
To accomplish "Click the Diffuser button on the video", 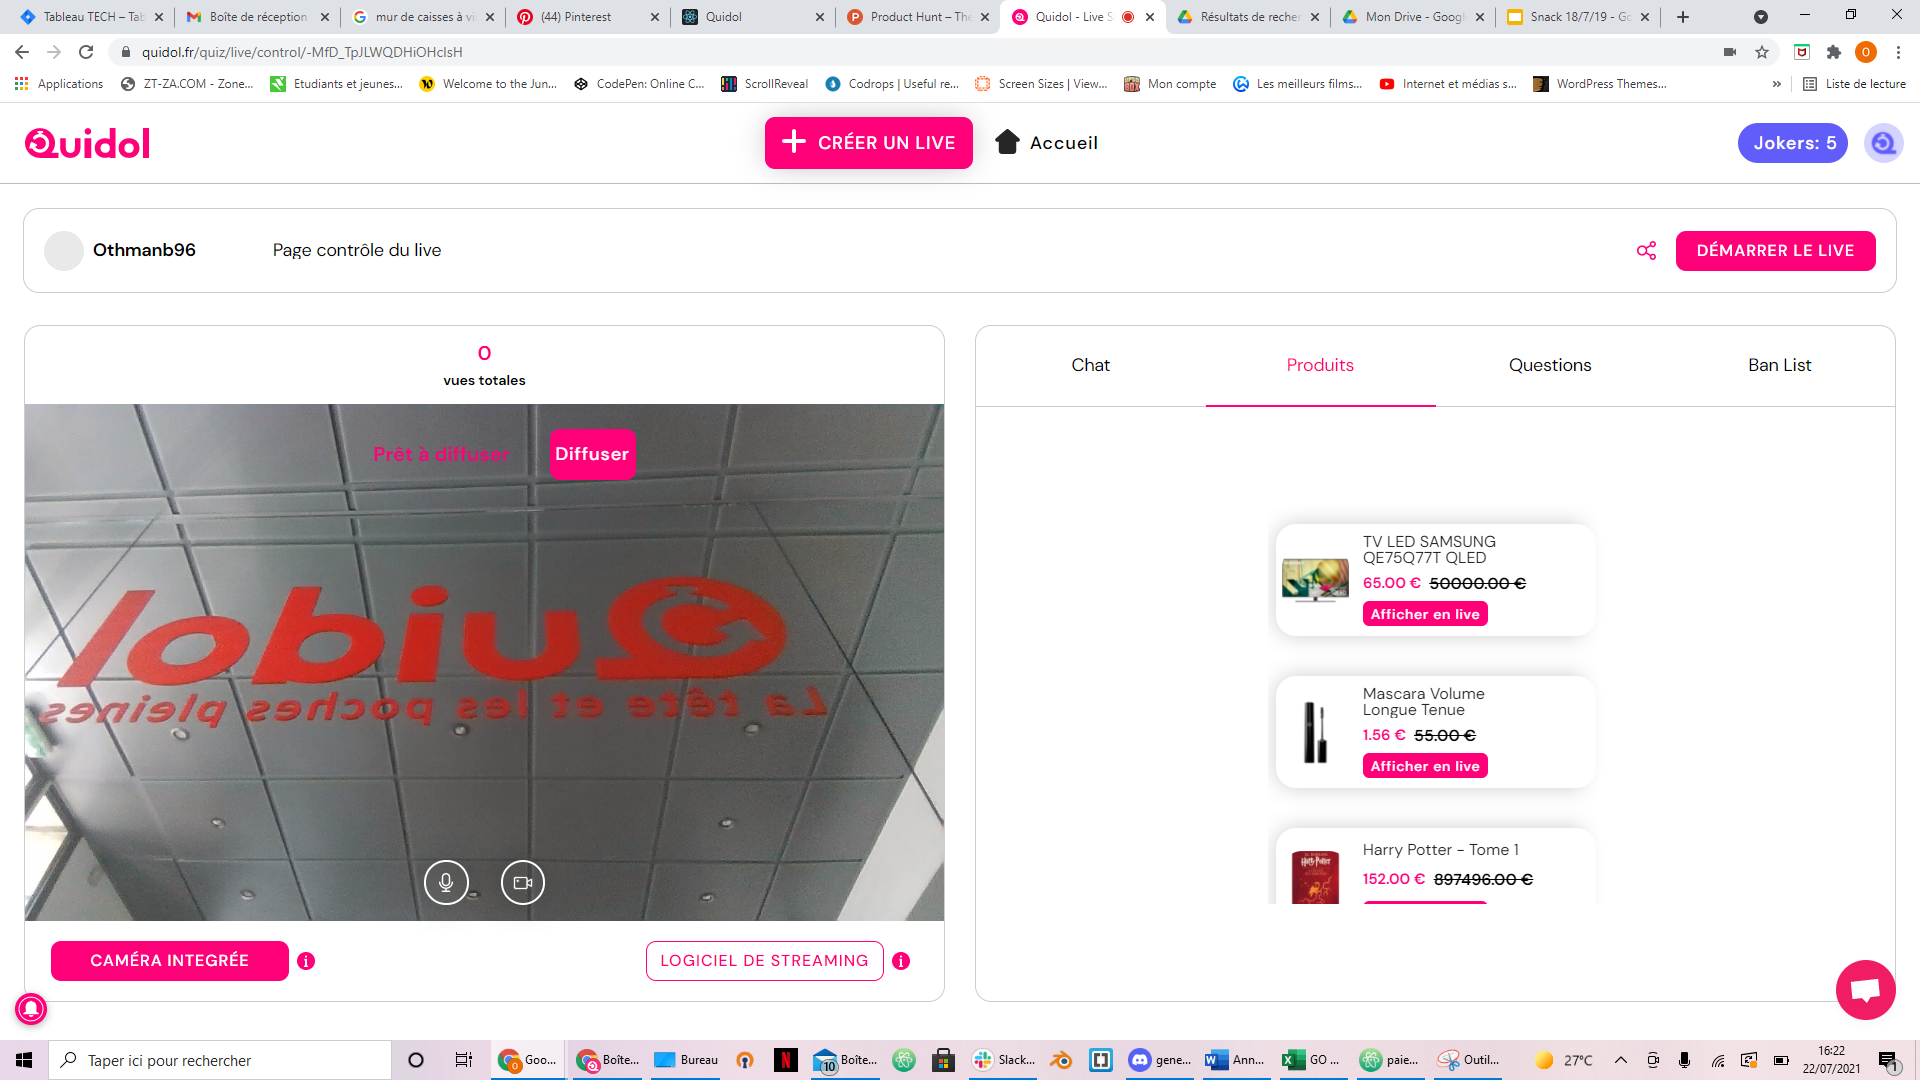I will tap(592, 454).
